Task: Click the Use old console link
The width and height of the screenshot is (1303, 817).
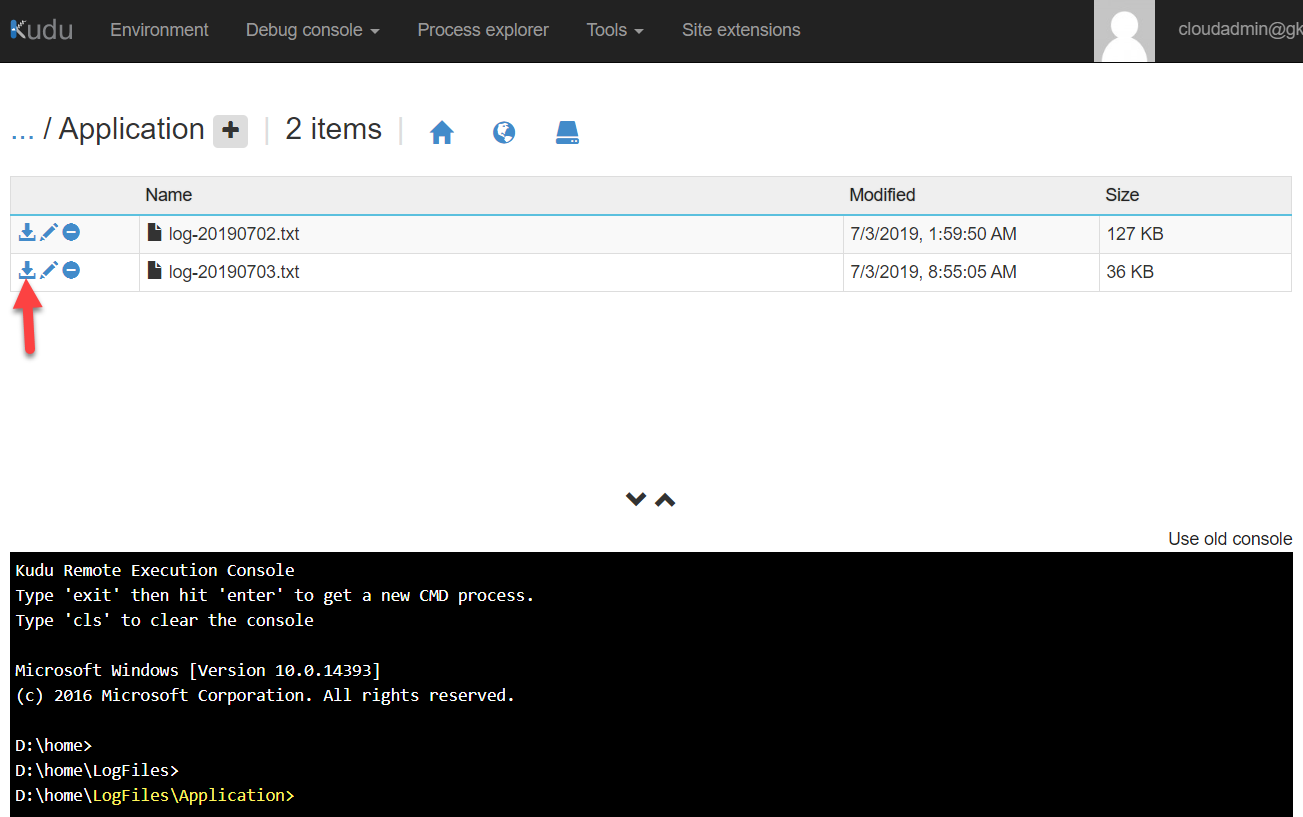Action: click(1229, 539)
